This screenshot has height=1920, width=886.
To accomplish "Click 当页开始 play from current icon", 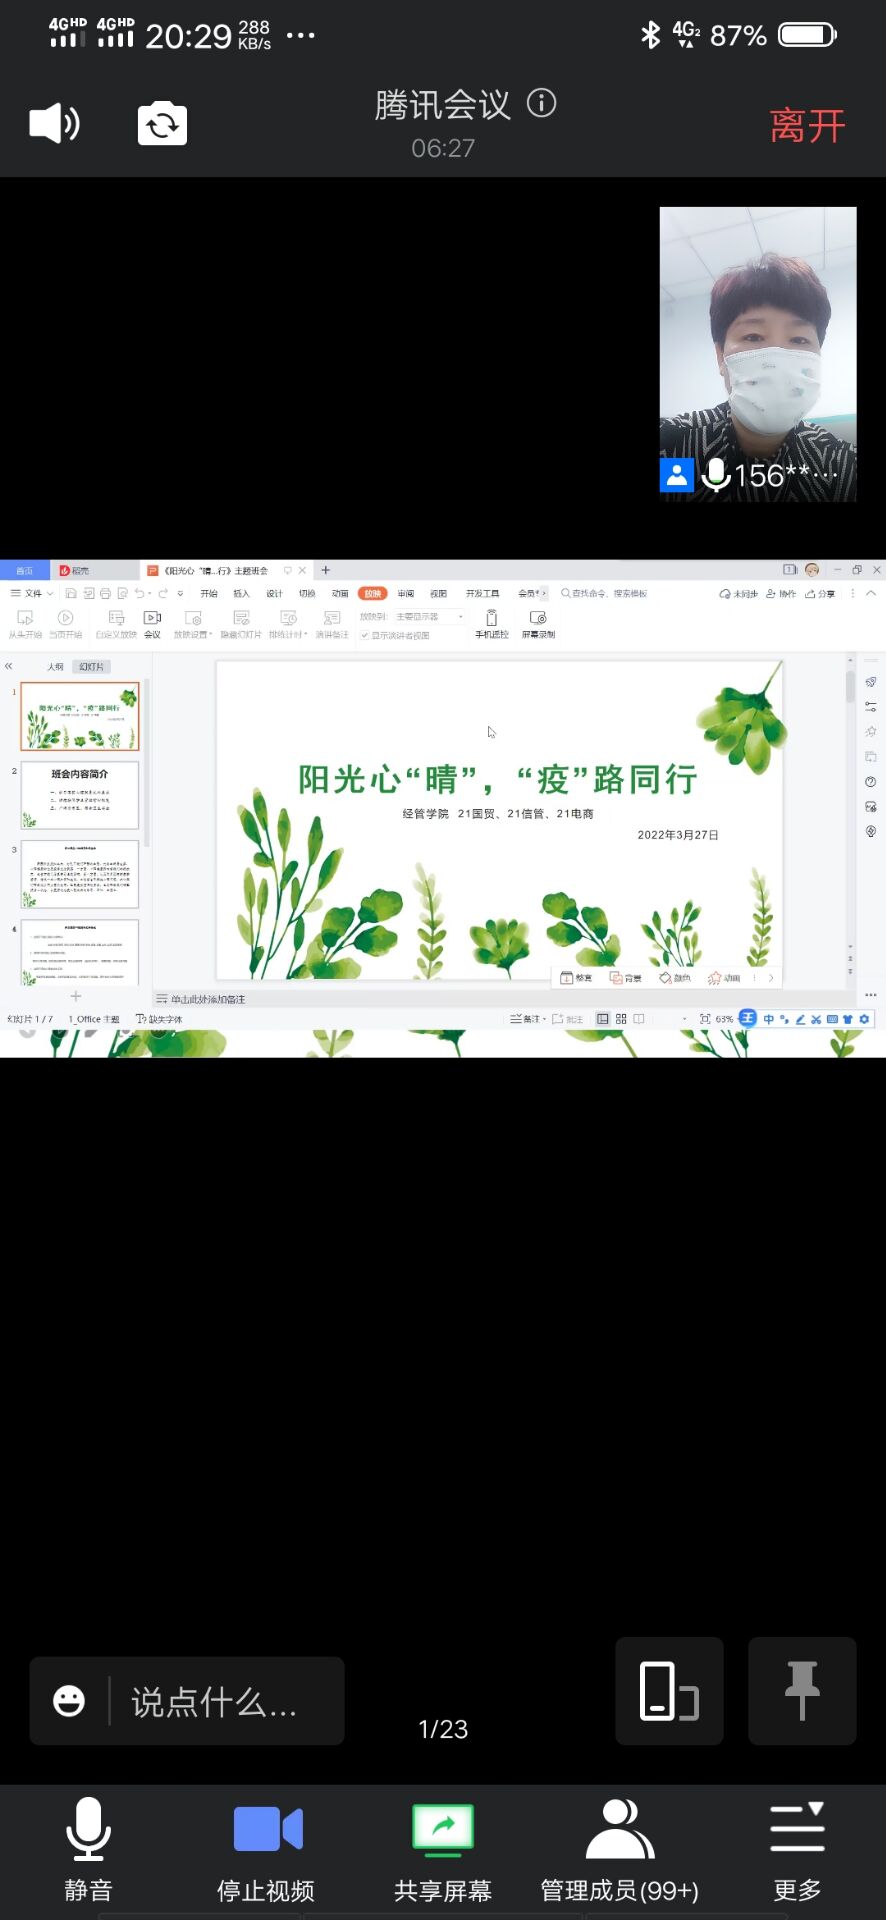I will (66, 624).
